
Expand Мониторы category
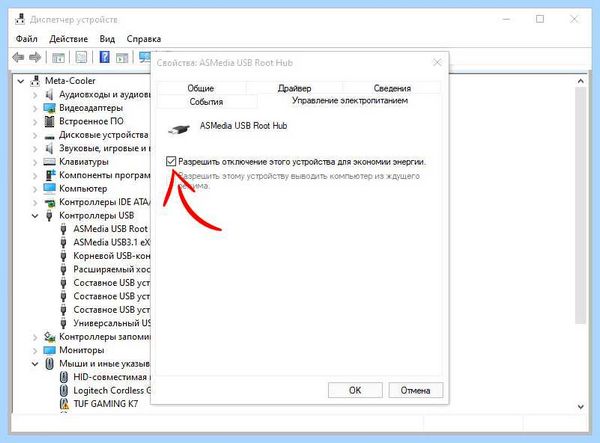coord(35,351)
